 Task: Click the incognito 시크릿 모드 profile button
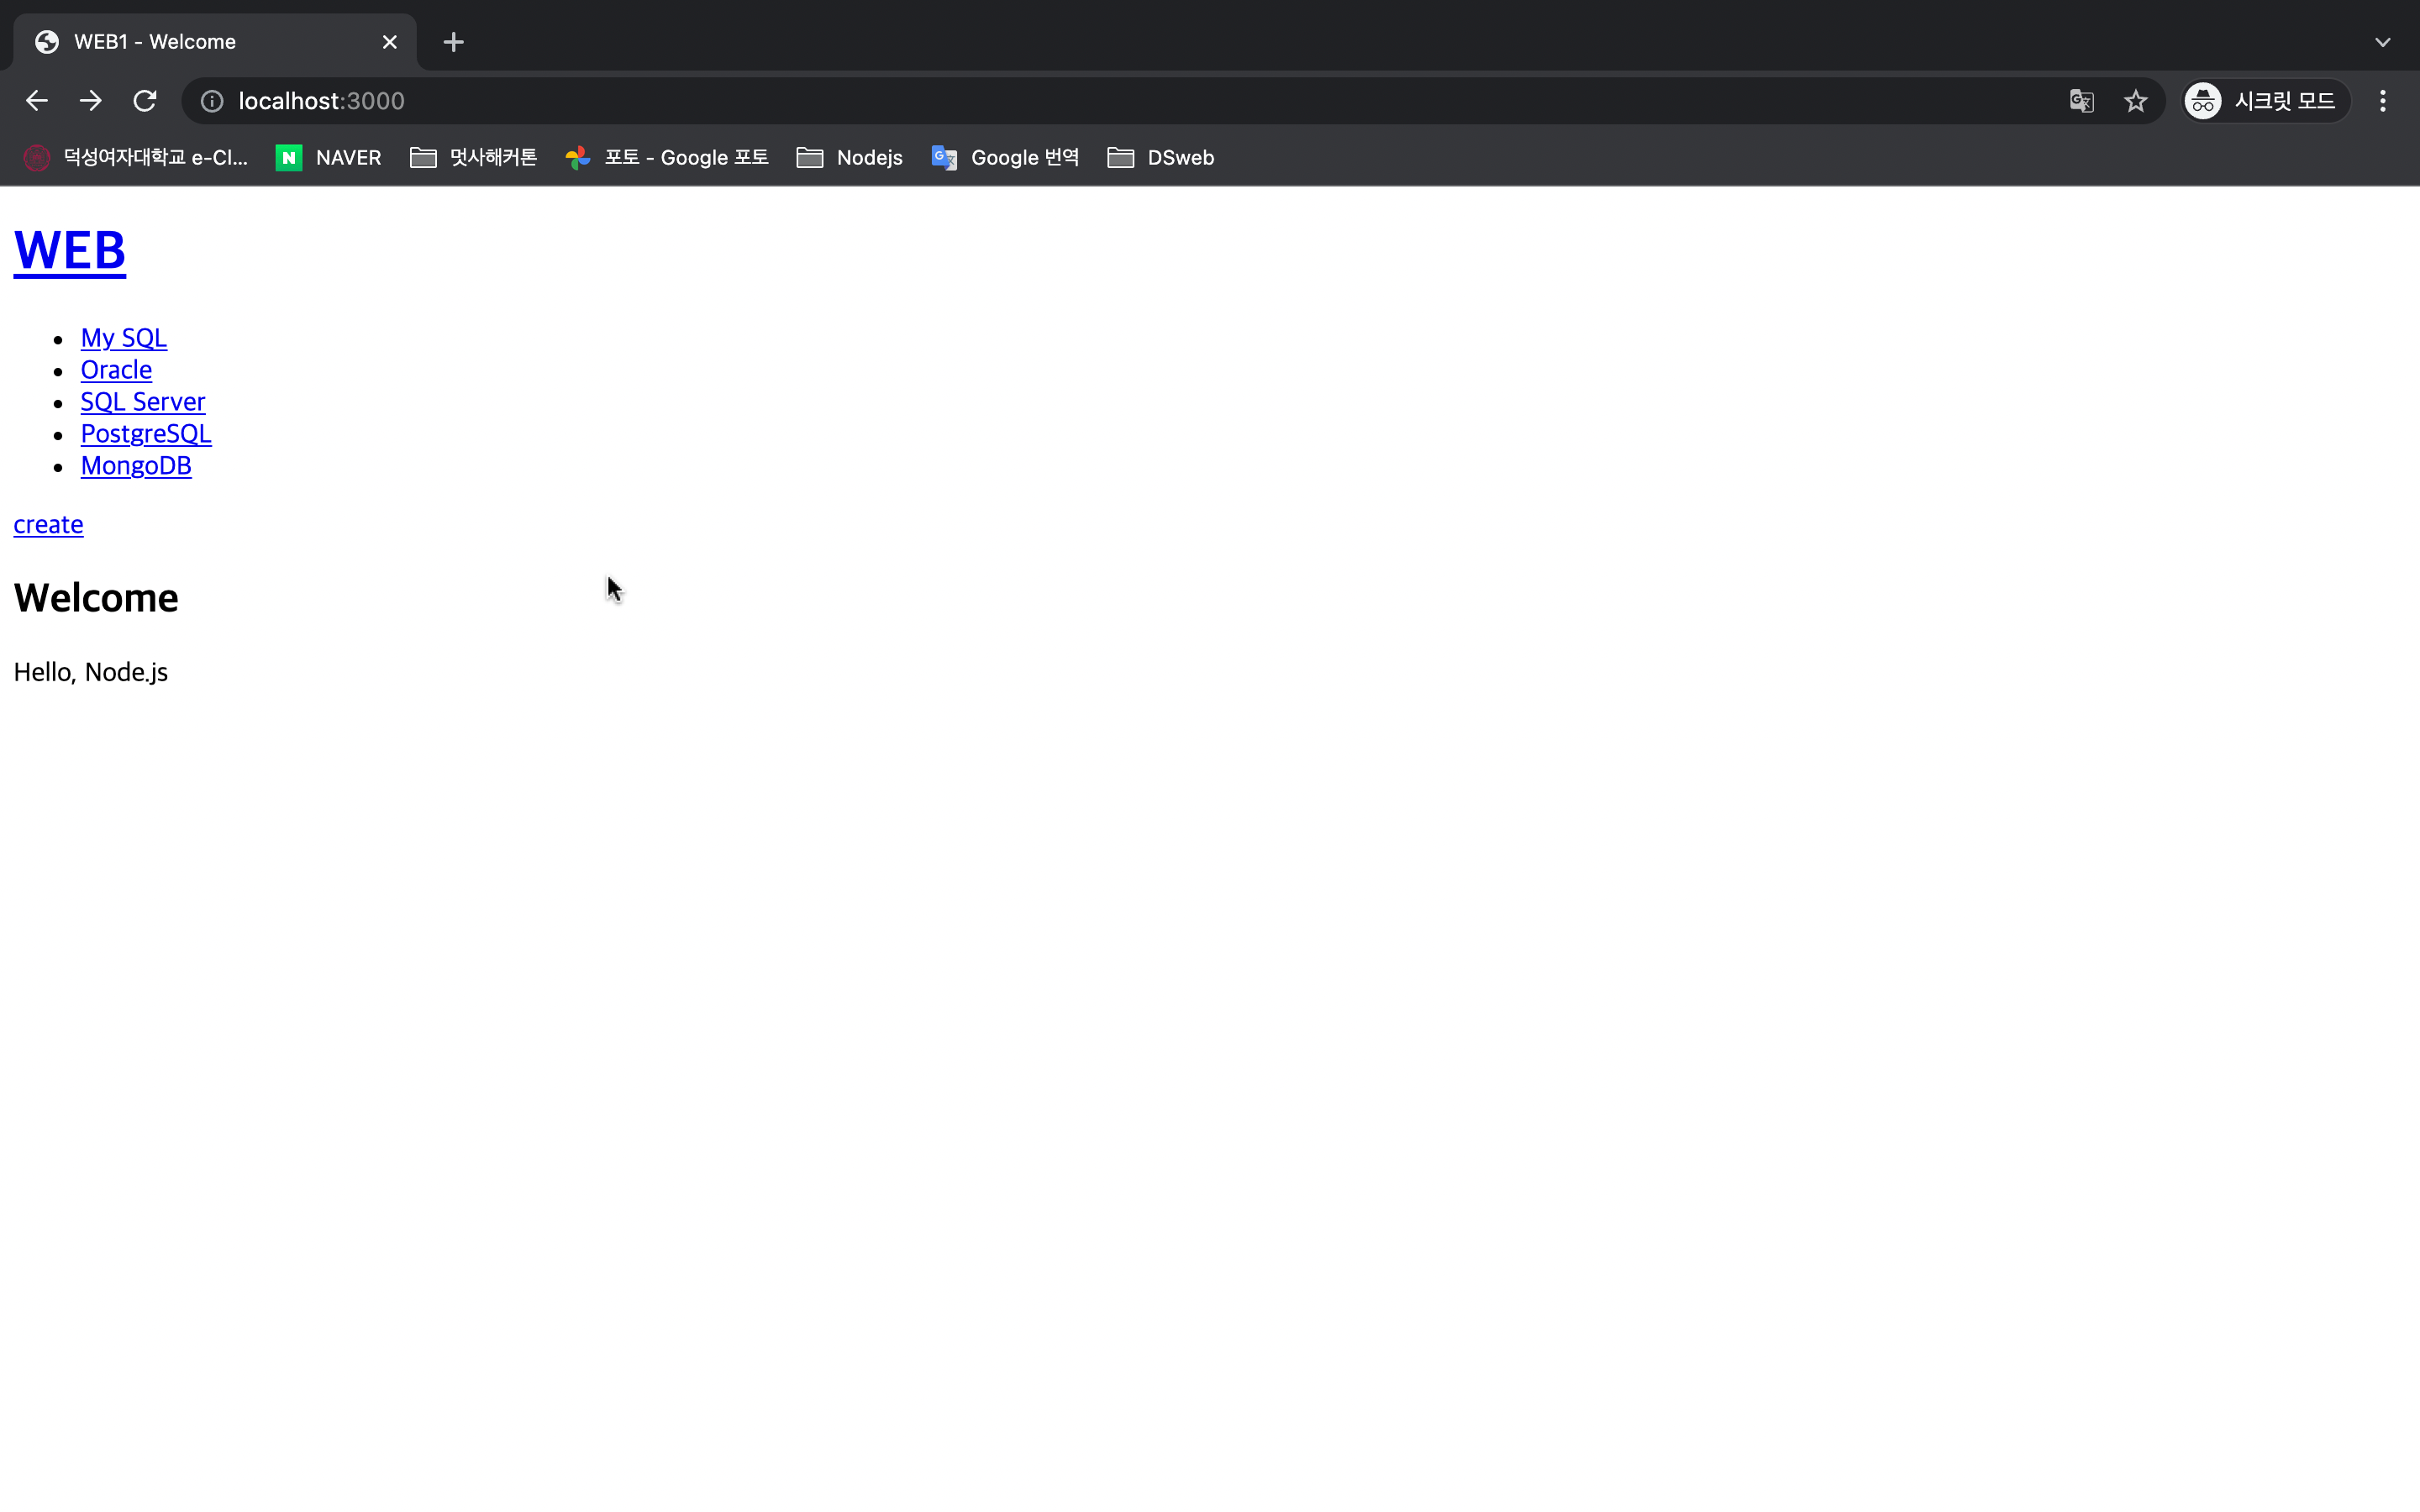pos(2264,101)
